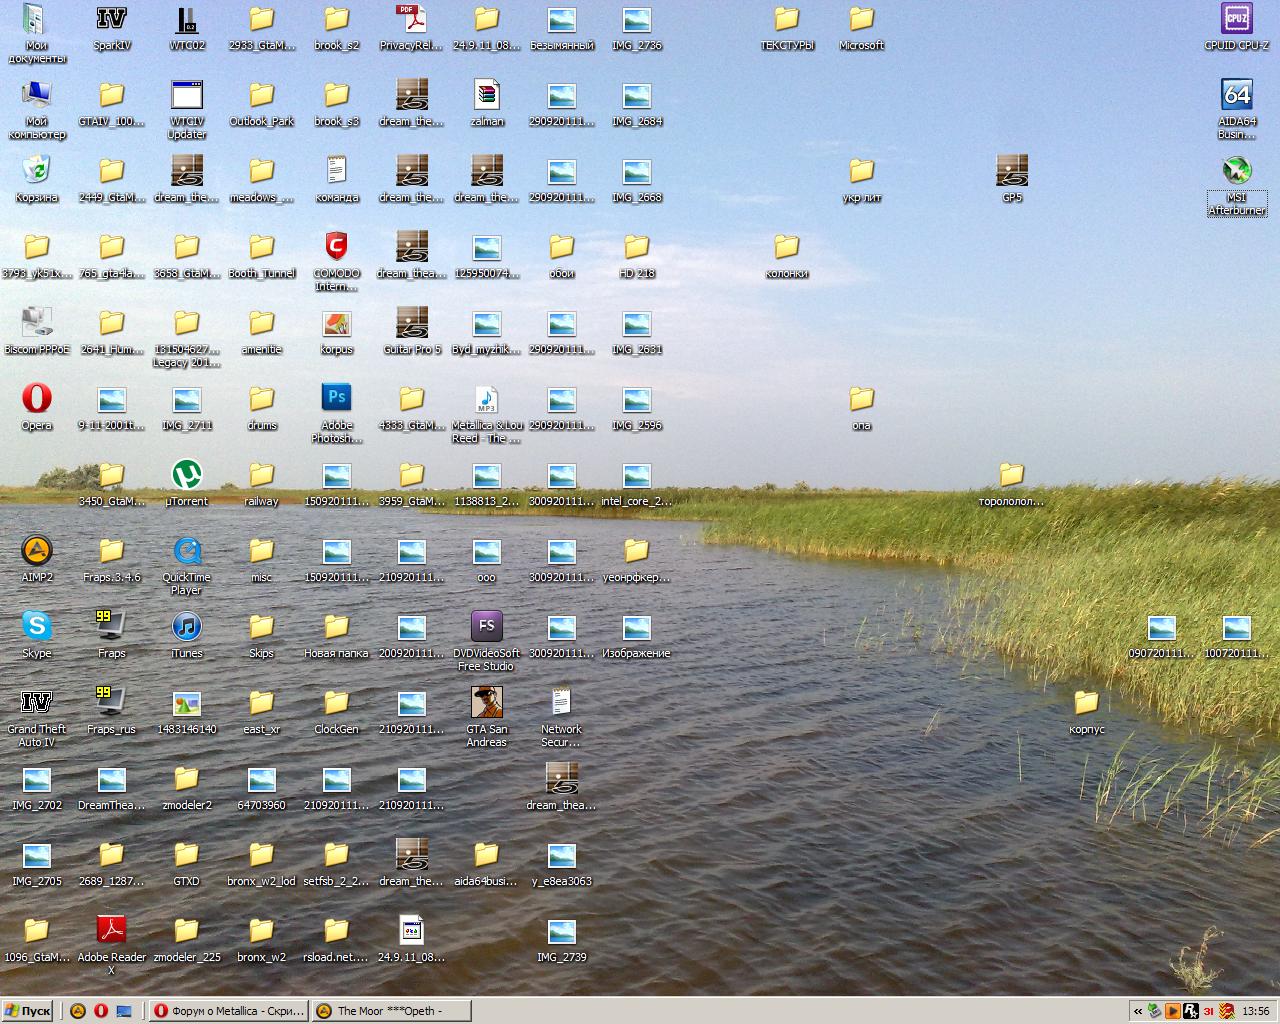
Task: Open the µTorrent desktop shortcut
Action: [x=186, y=475]
